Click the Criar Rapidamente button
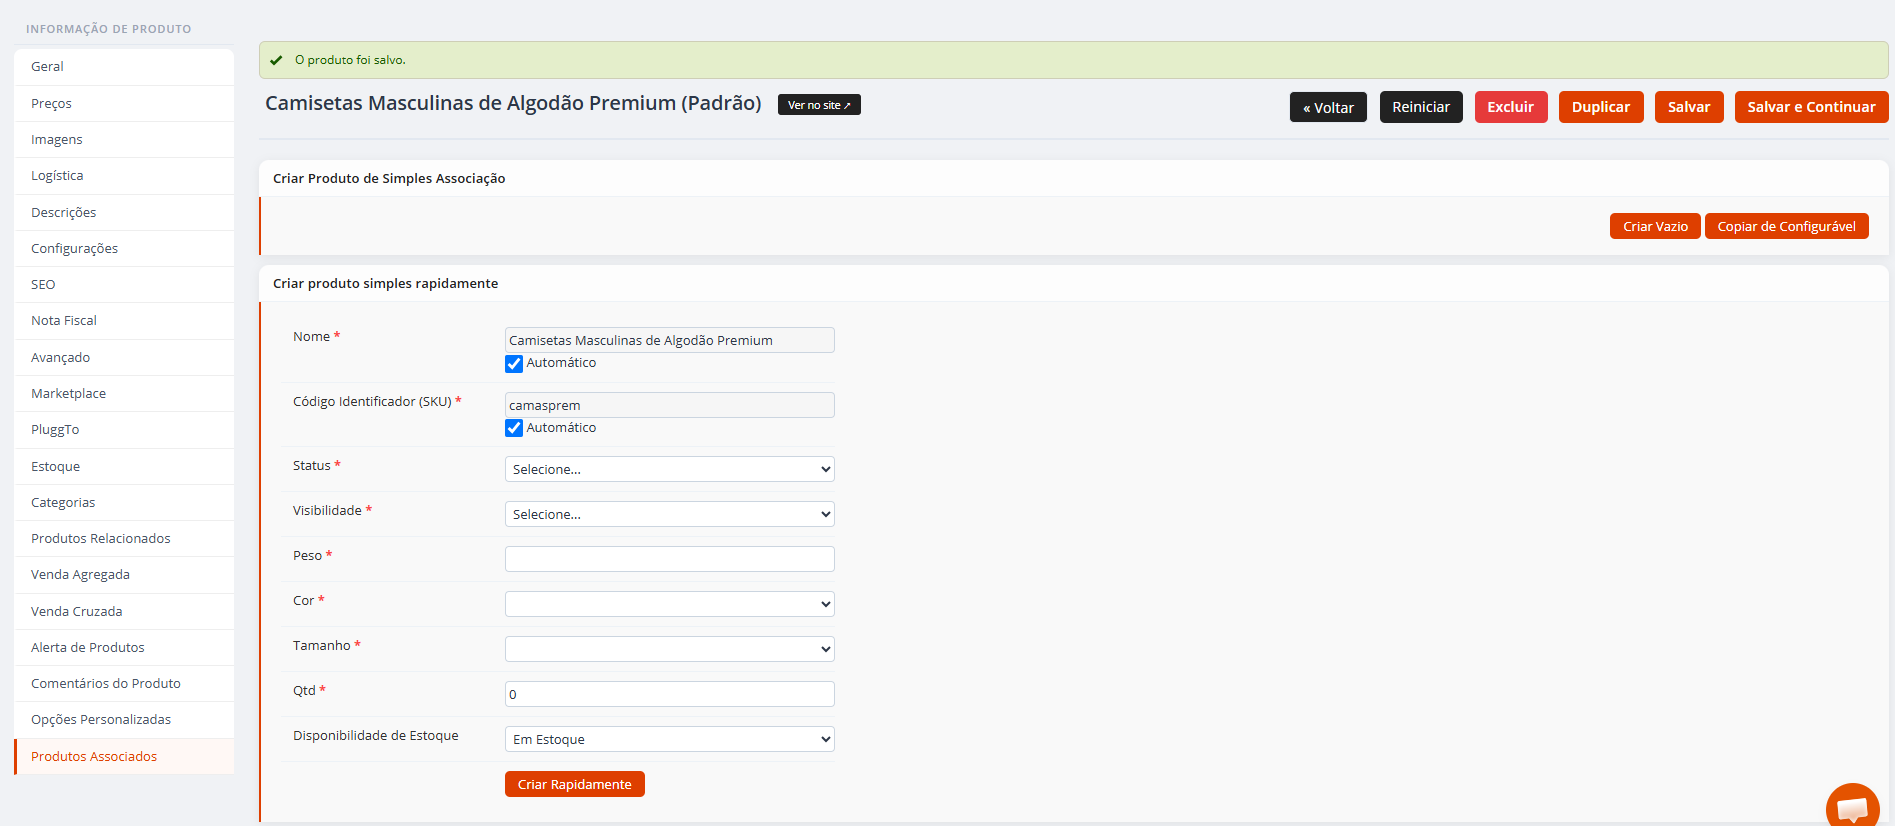This screenshot has height=826, width=1895. (x=575, y=784)
